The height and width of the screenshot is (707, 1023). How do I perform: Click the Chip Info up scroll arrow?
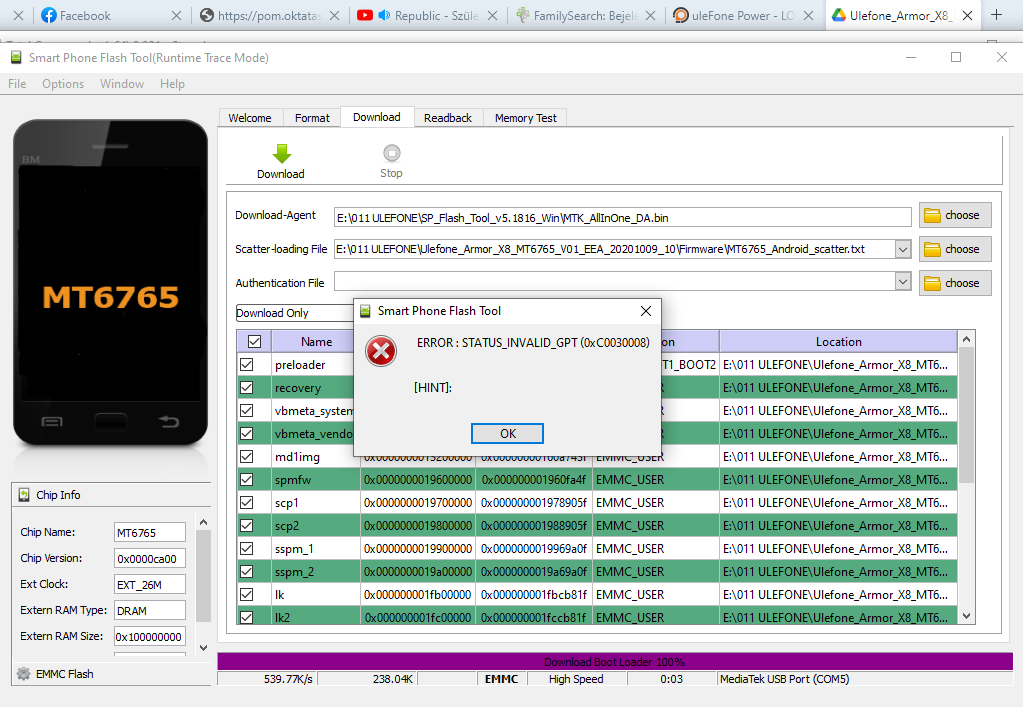point(203,522)
